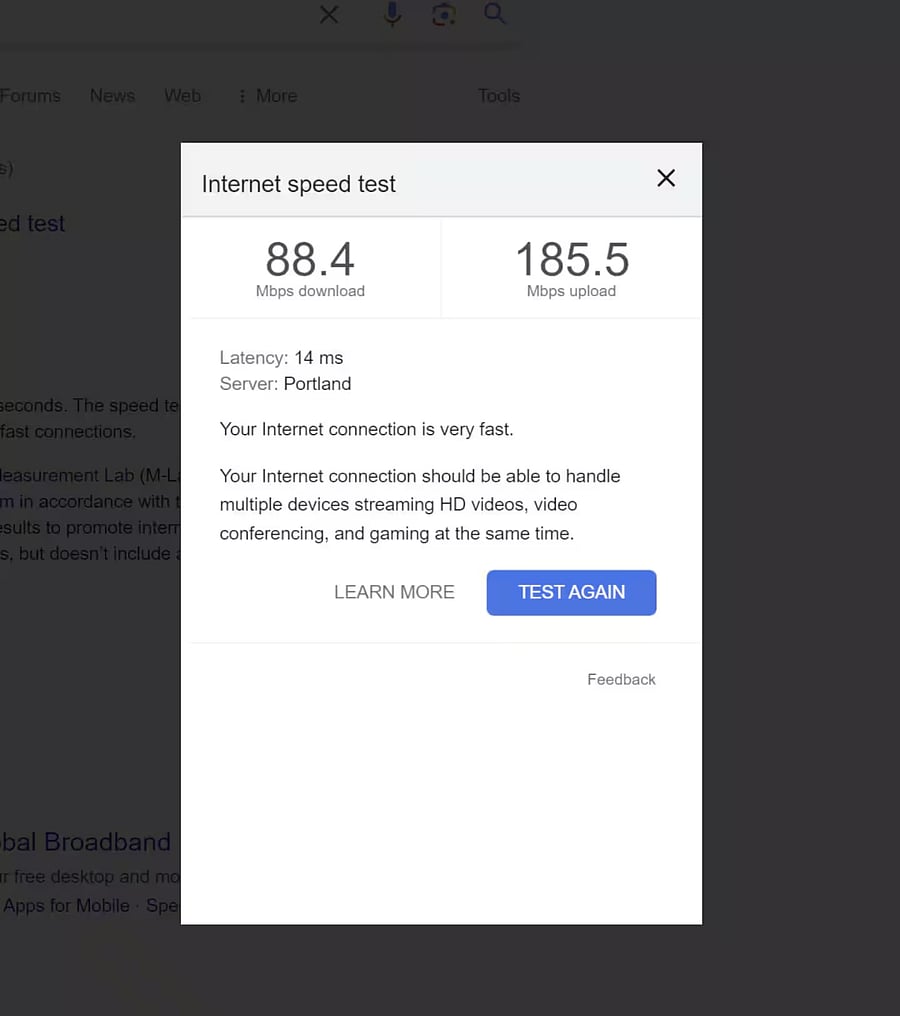Click the Internet speed test dialog title
Screen dimensions: 900x1016
point(298,184)
